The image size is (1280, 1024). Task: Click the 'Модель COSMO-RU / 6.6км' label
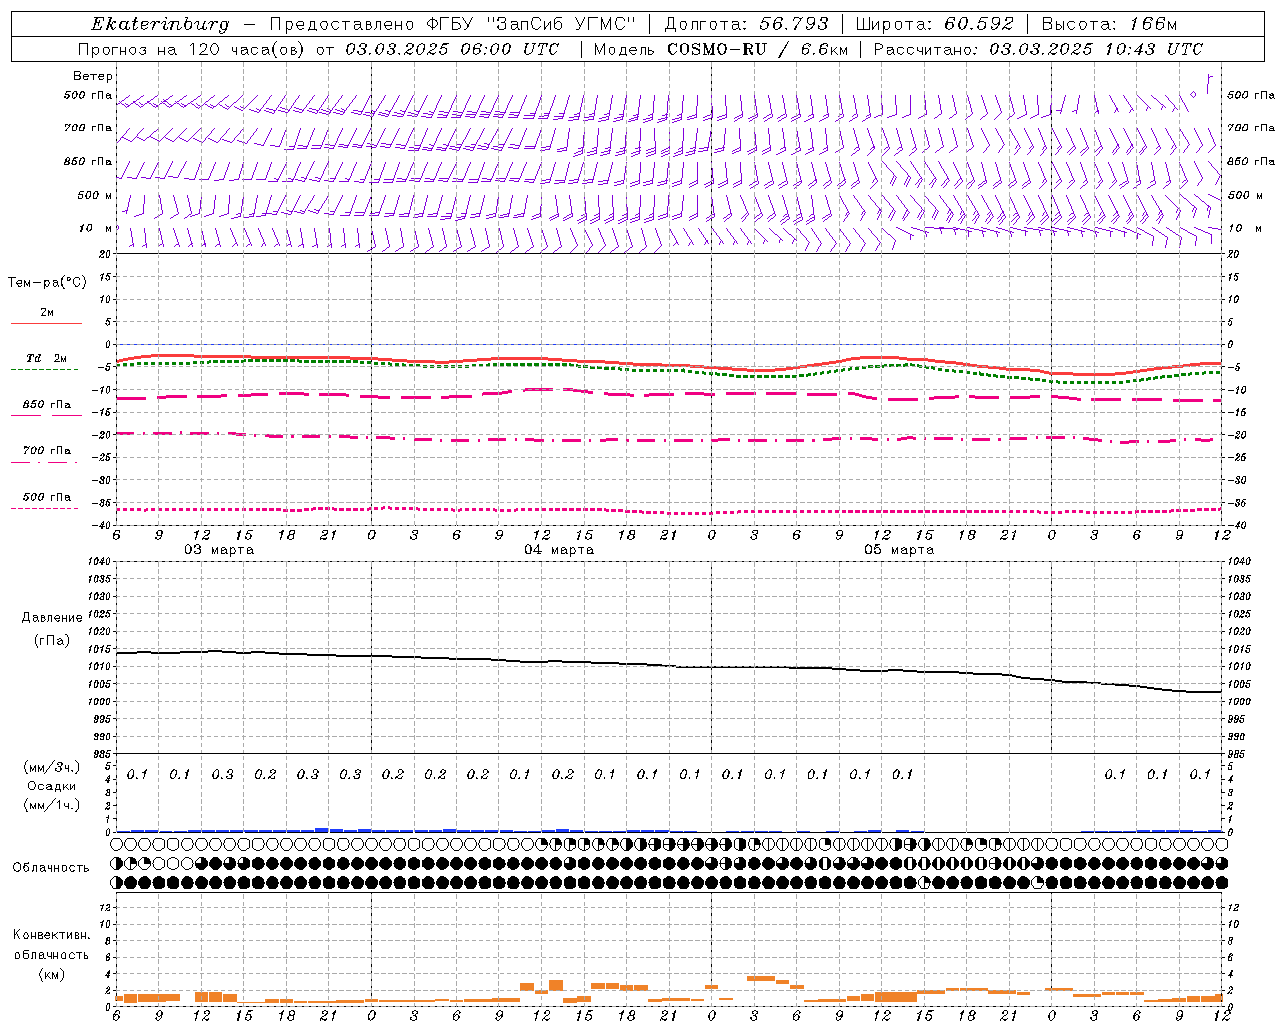click(720, 49)
